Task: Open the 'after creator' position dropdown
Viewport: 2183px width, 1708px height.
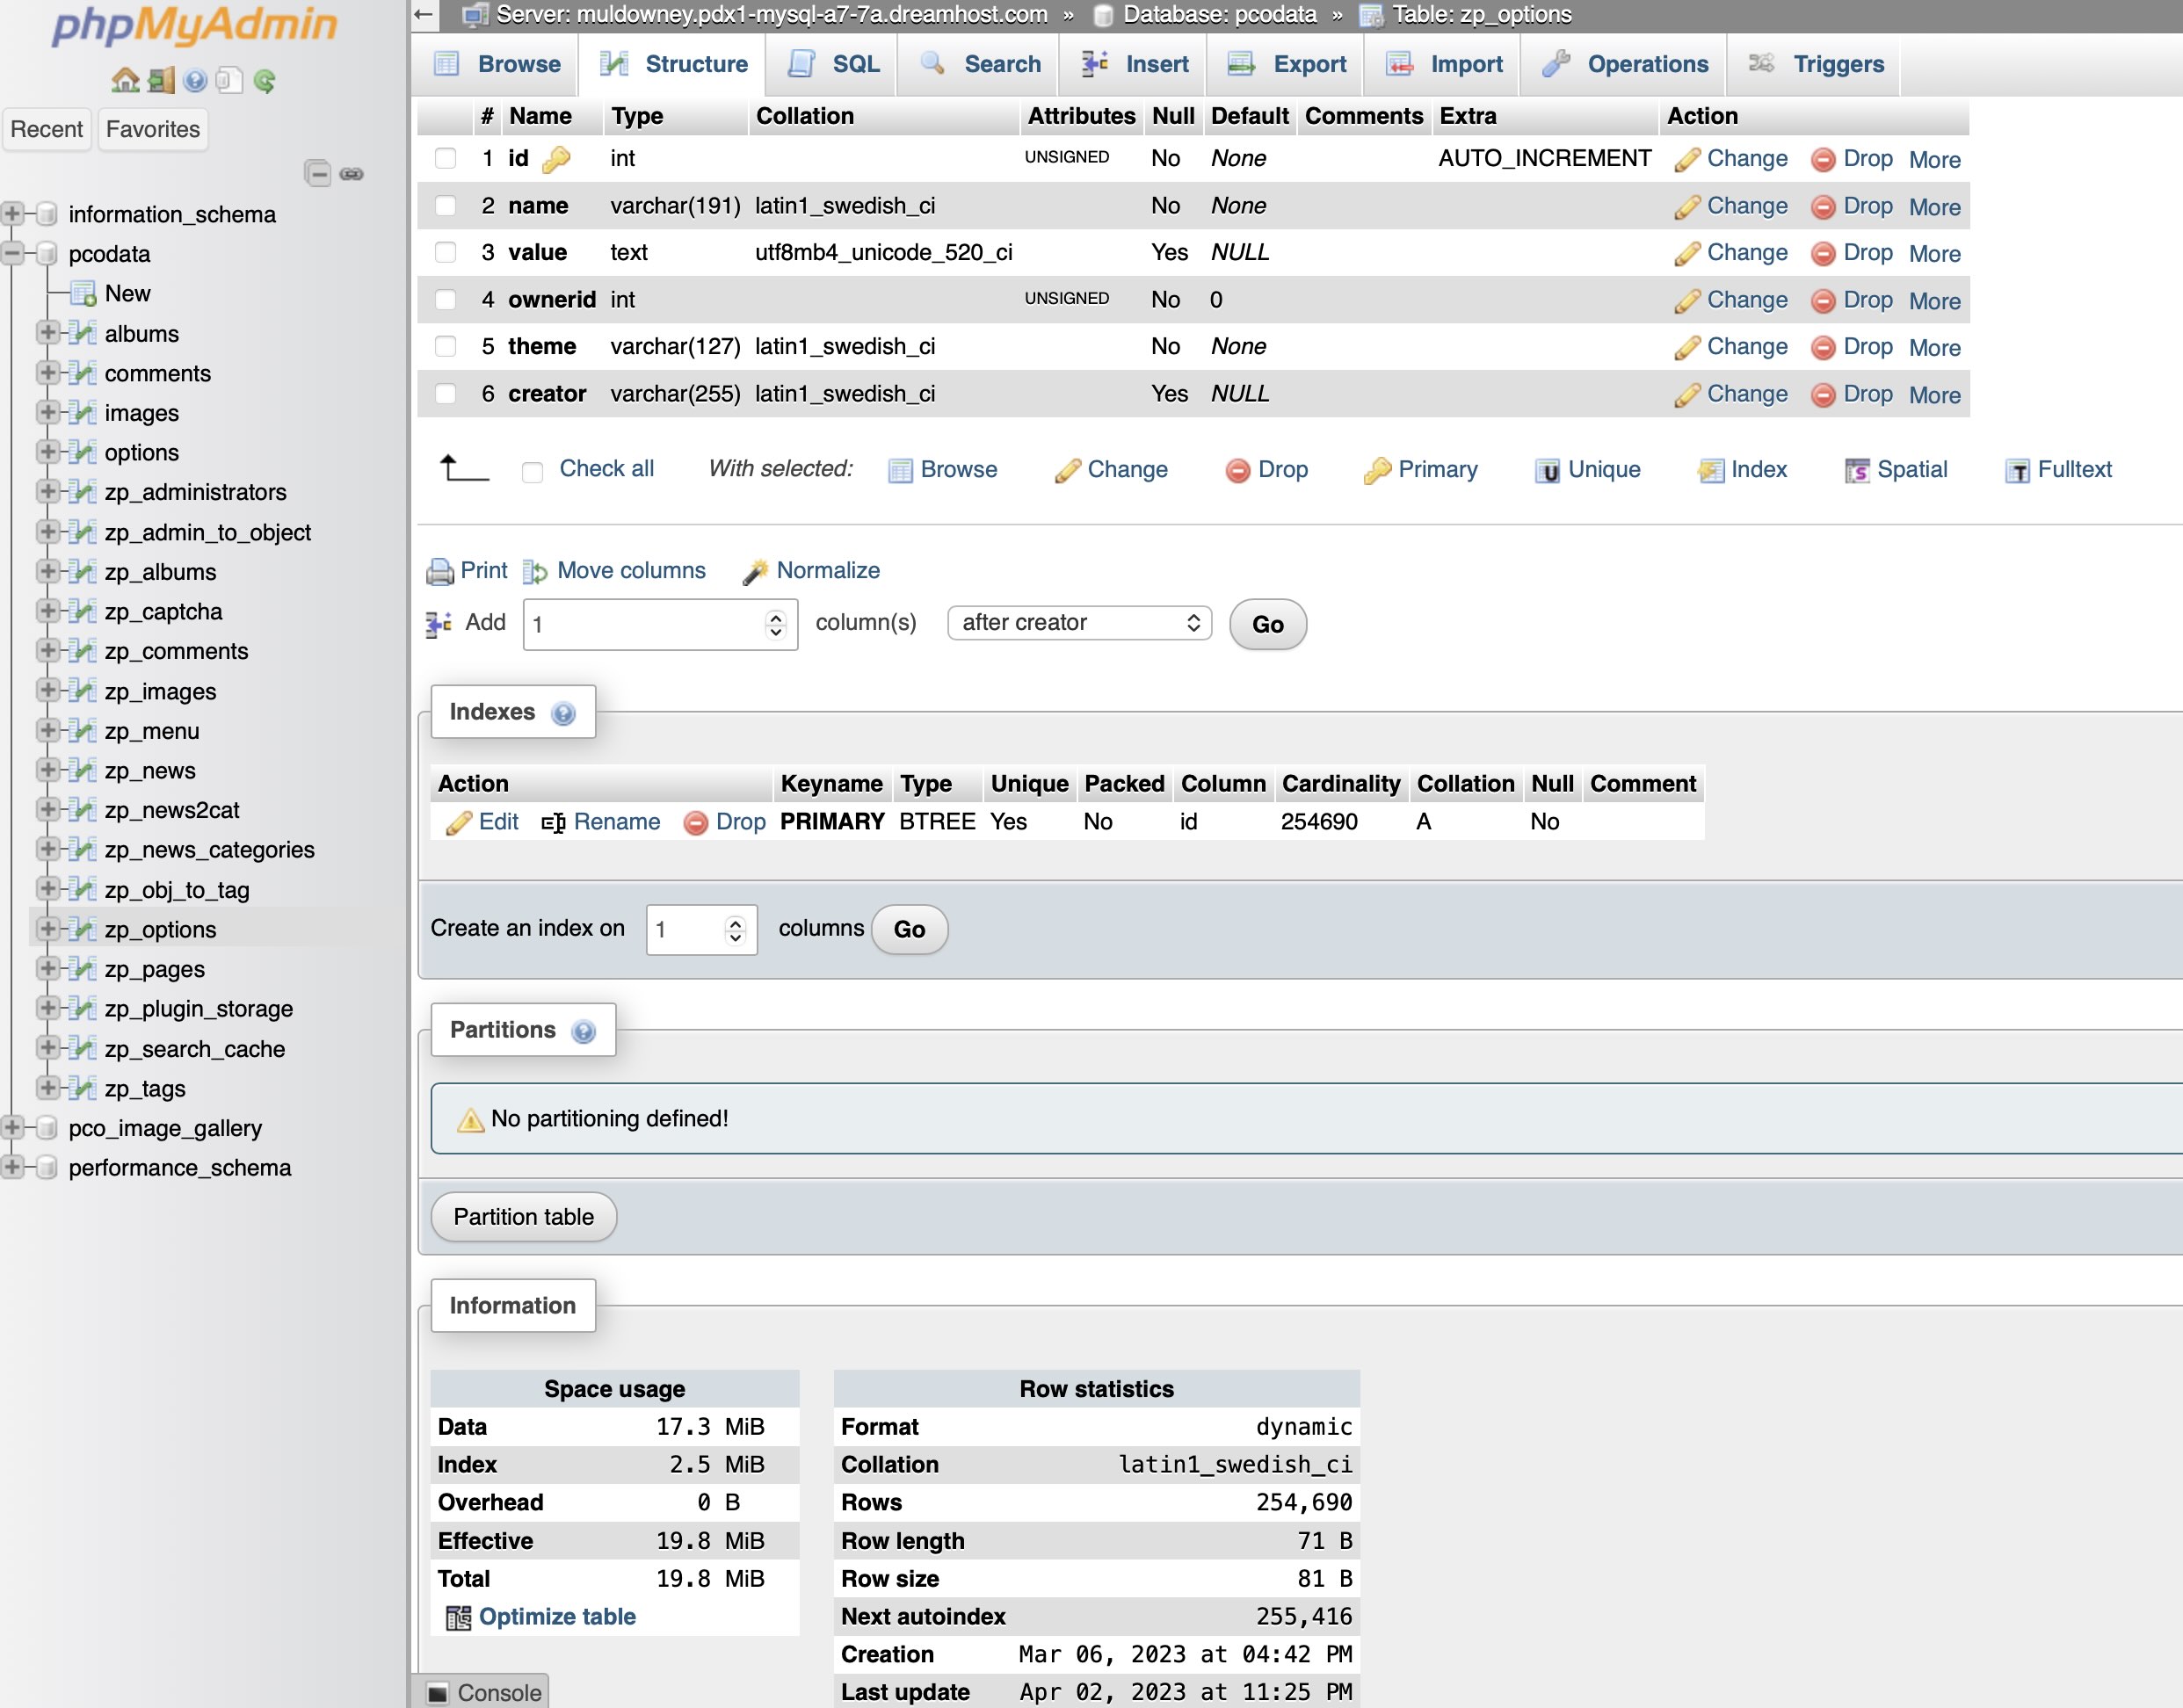Action: click(1079, 623)
